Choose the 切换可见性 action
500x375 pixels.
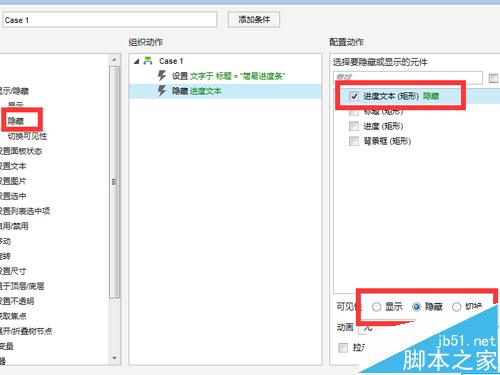[x=27, y=136]
